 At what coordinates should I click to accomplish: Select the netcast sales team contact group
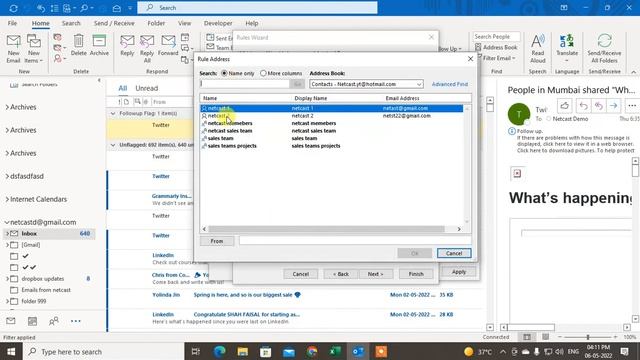pyautogui.click(x=332, y=131)
